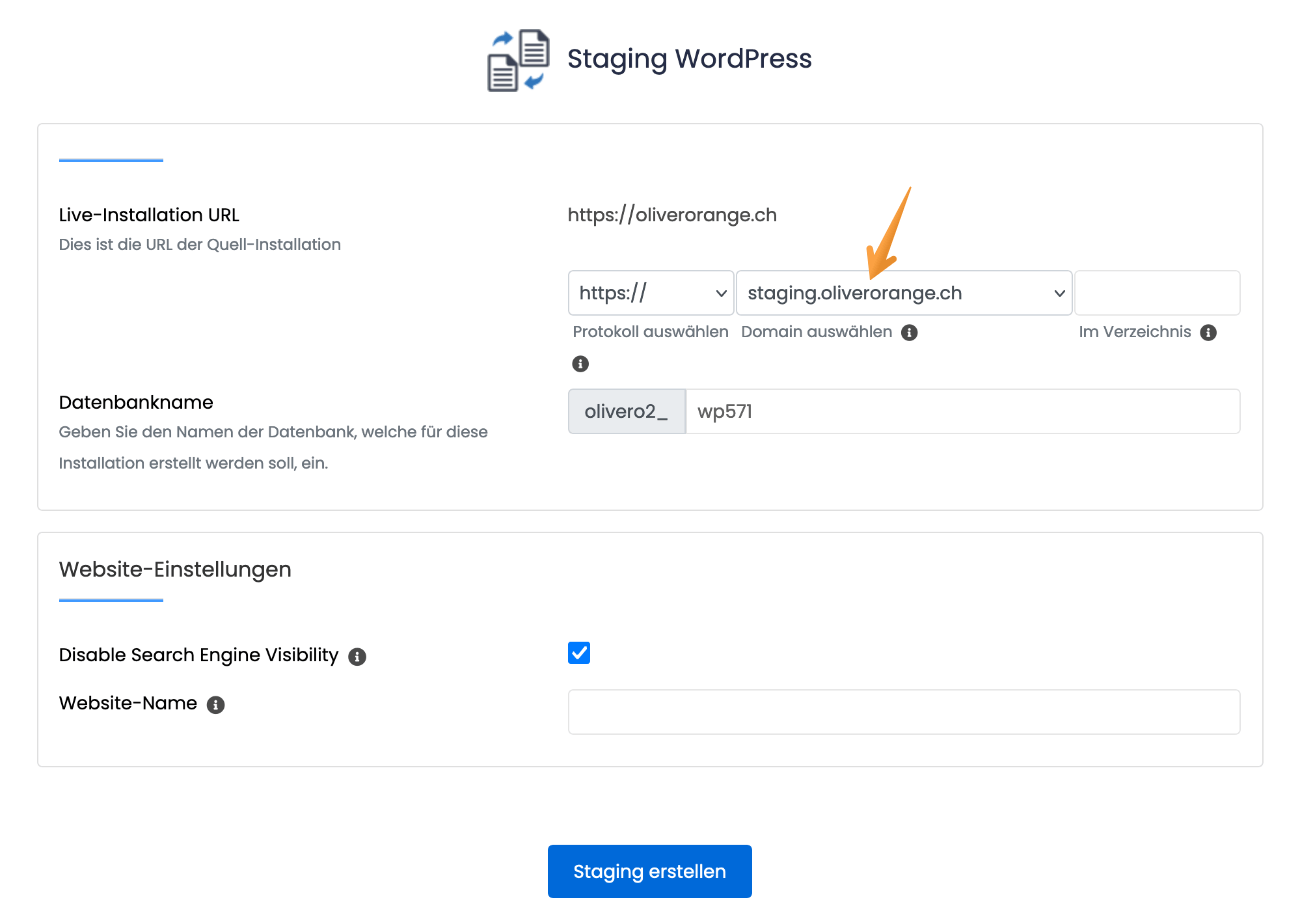
Task: Click the https://oliverorange.ch live URL text
Action: click(x=672, y=214)
